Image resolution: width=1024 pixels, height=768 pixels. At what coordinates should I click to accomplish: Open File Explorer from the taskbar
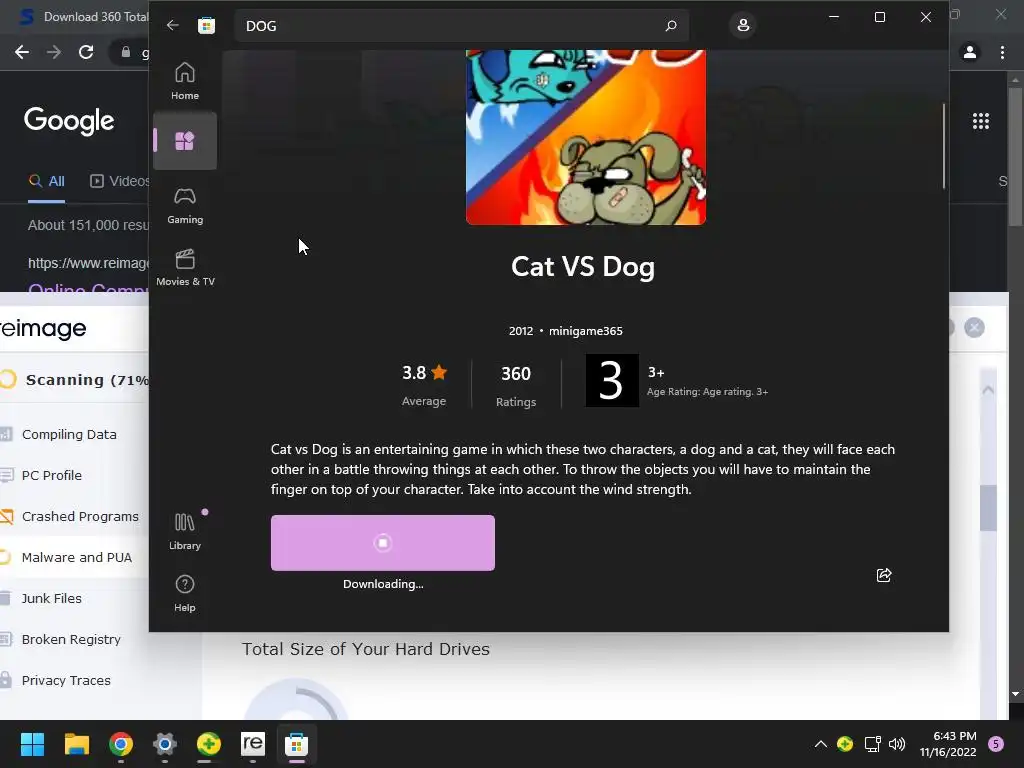tap(76, 744)
